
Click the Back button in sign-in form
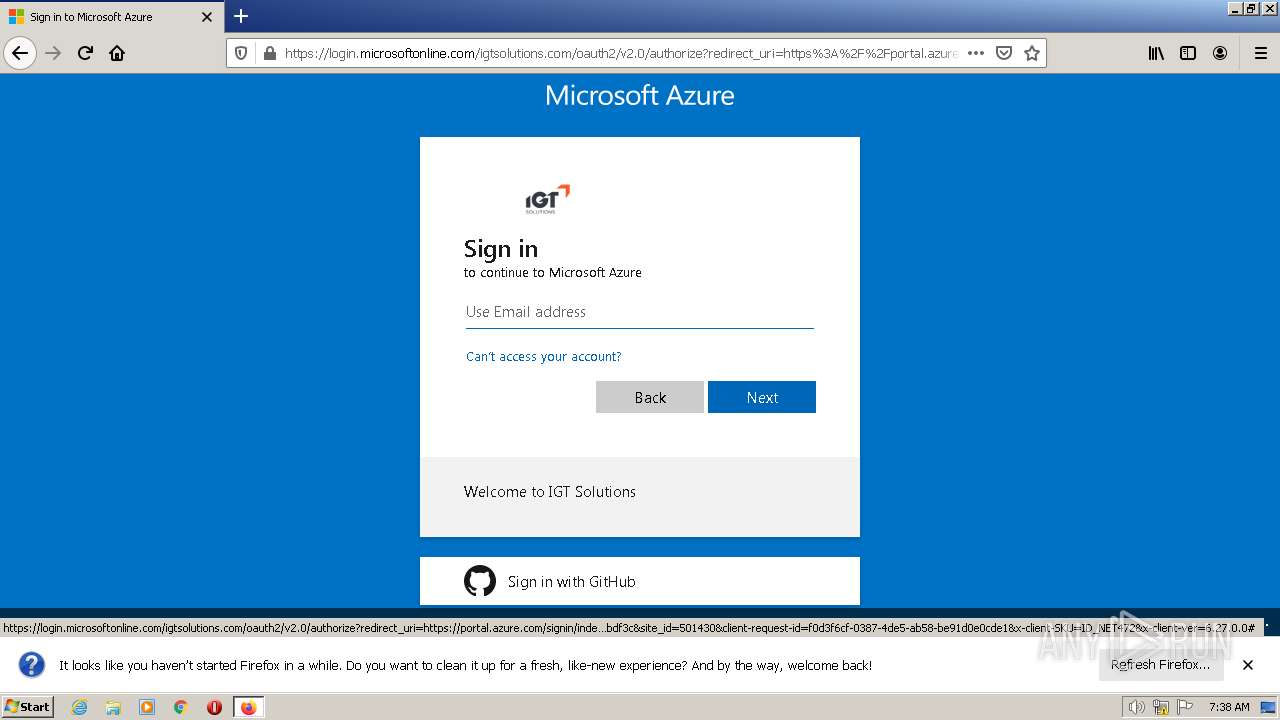point(650,397)
